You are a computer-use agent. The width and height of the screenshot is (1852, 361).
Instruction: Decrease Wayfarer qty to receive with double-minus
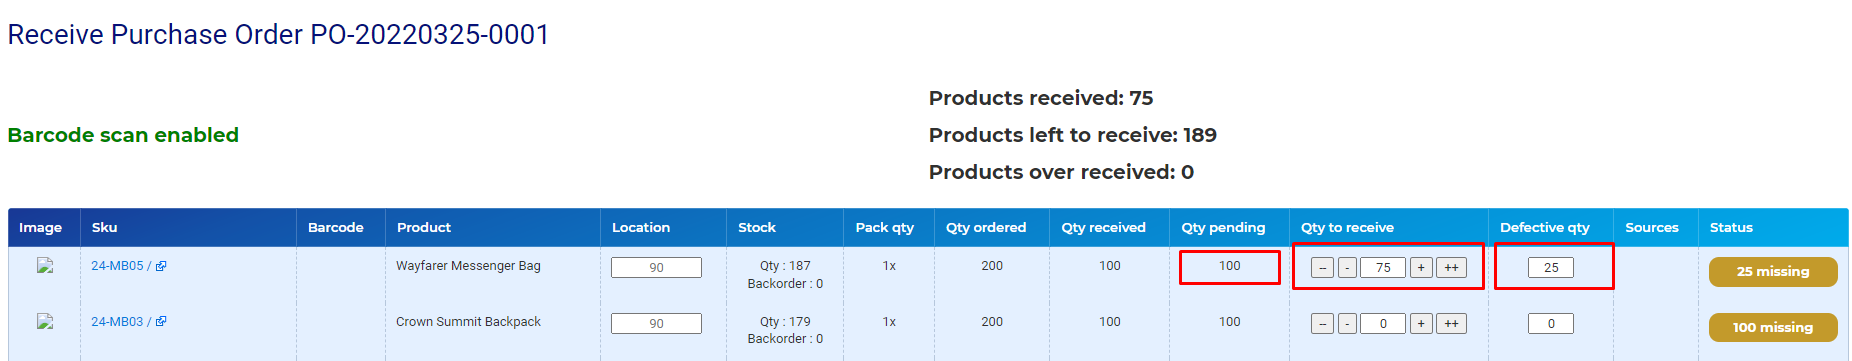(x=1322, y=268)
